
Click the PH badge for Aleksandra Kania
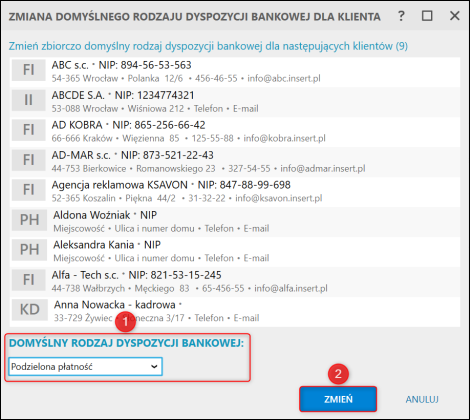tap(29, 250)
